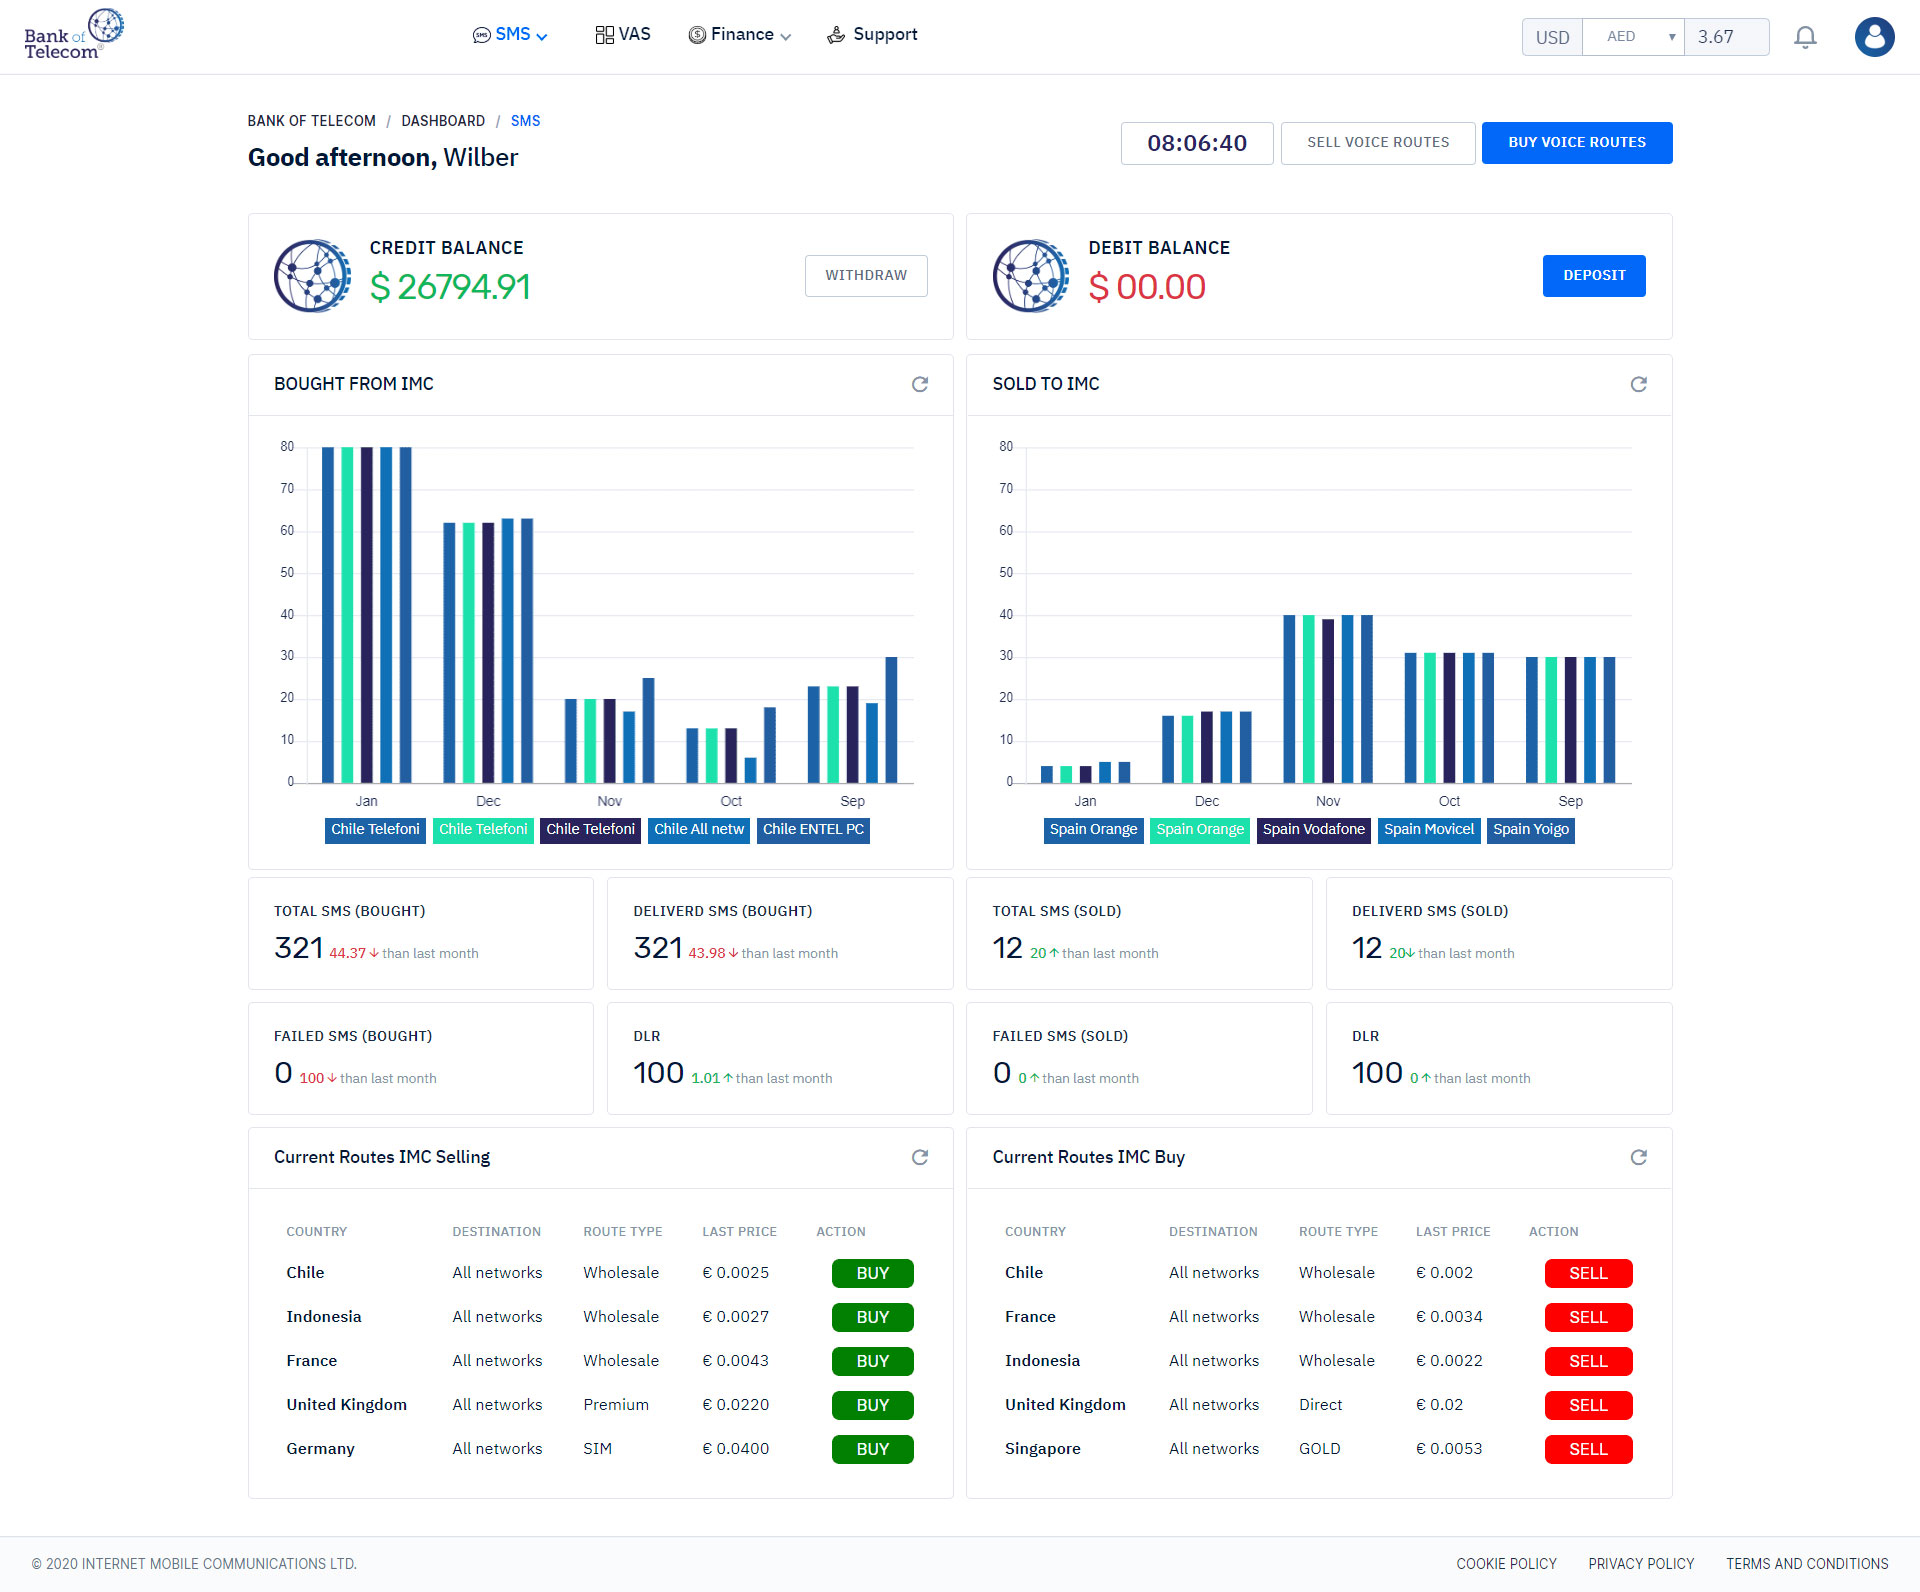Viewport: 1920px width, 1592px height.
Task: Refresh Current Routes IMC Selling table
Action: pyautogui.click(x=920, y=1157)
